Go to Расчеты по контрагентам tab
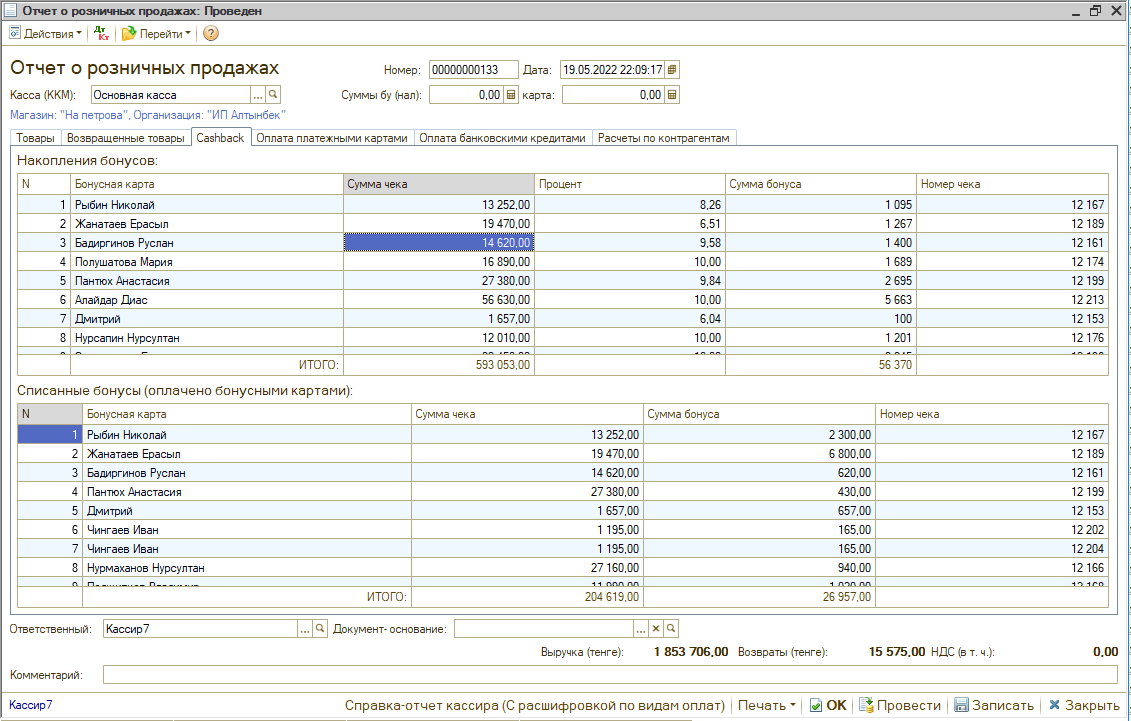This screenshot has width=1131, height=721. (665, 138)
